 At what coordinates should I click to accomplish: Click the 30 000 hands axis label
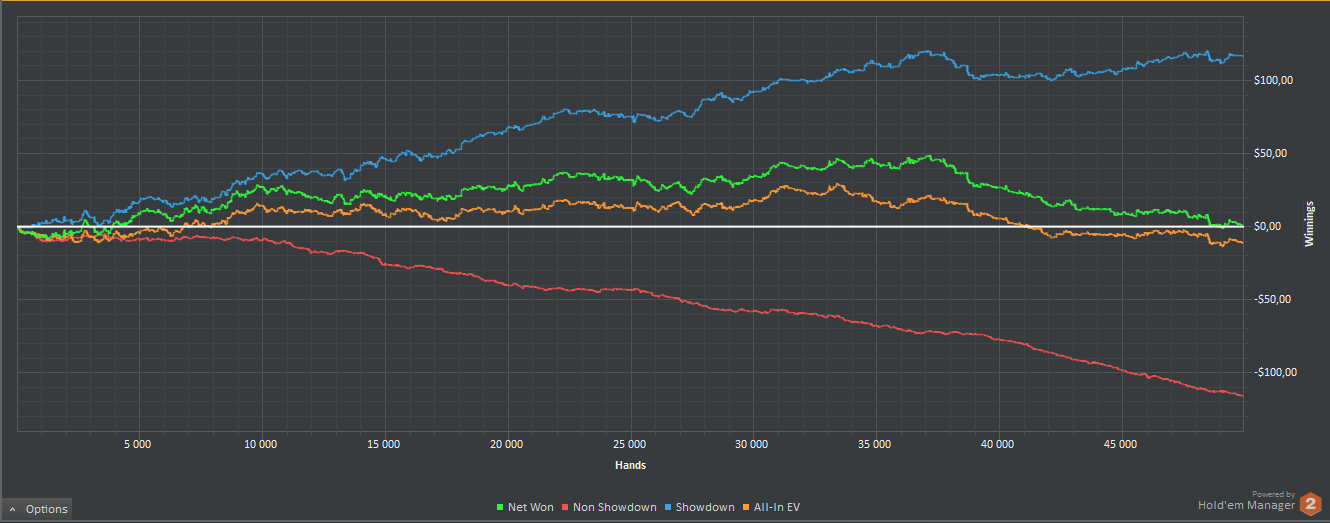click(752, 443)
